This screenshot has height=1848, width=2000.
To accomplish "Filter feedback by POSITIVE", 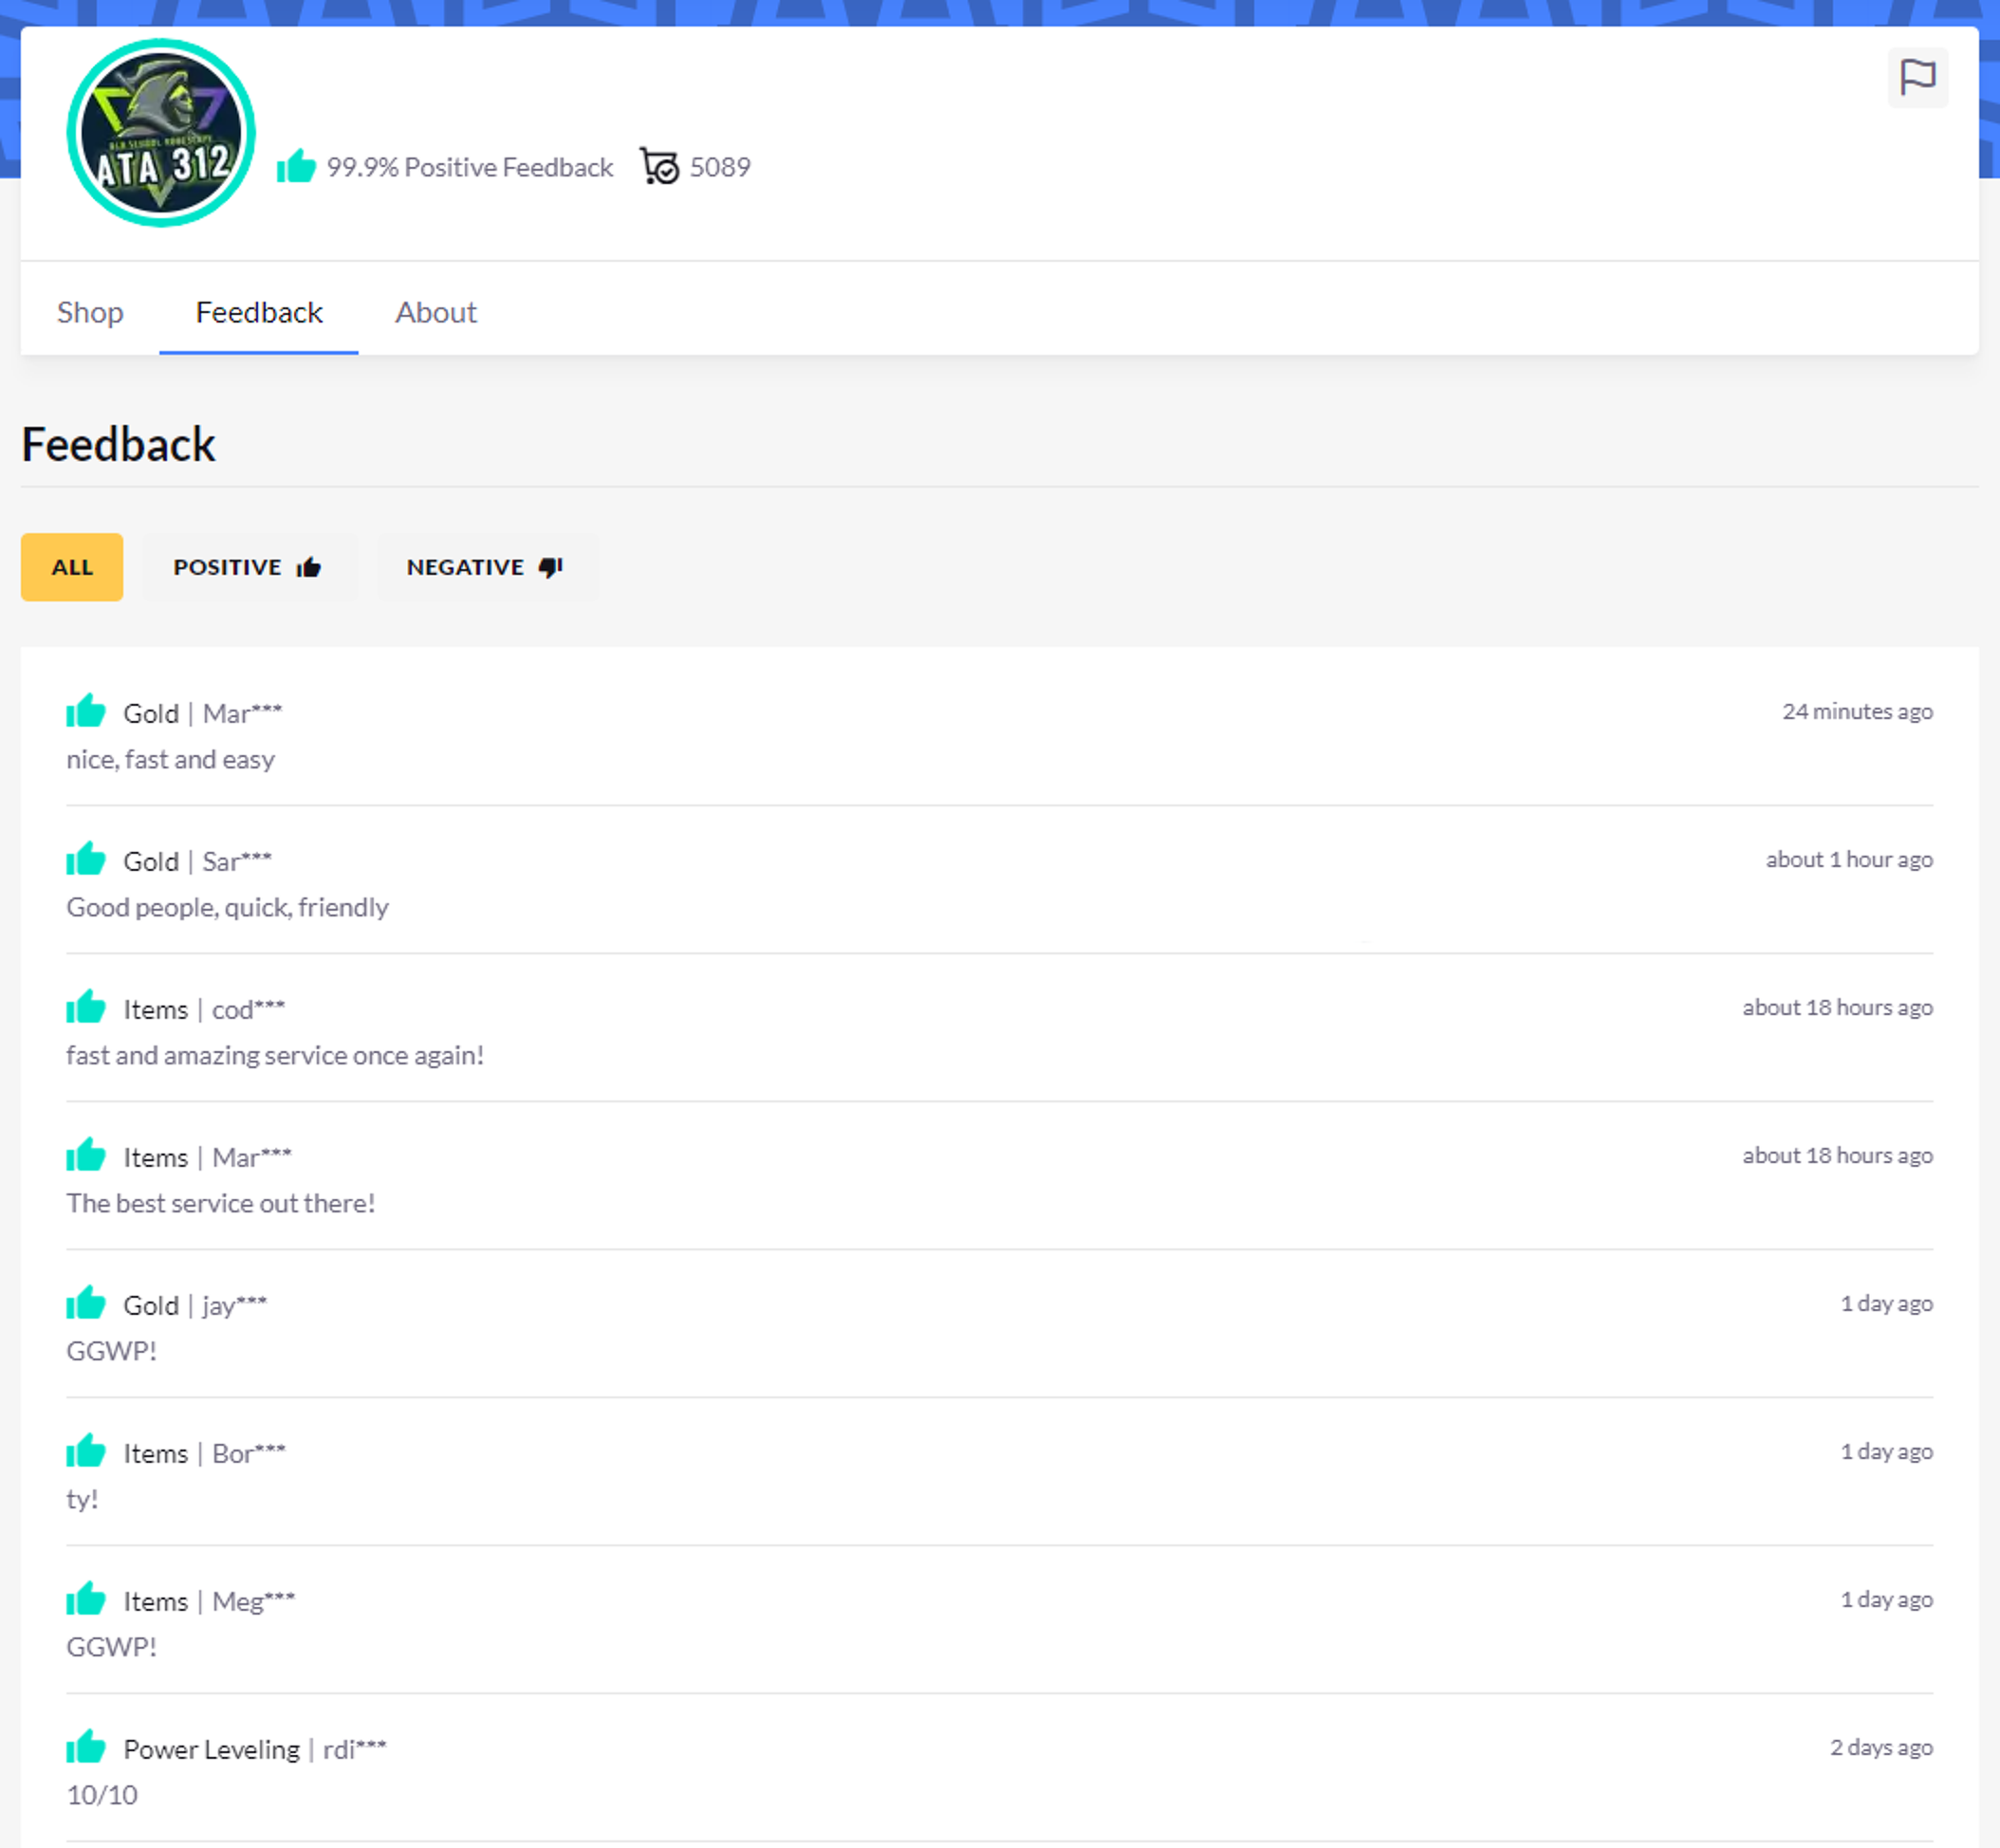I will 248,567.
